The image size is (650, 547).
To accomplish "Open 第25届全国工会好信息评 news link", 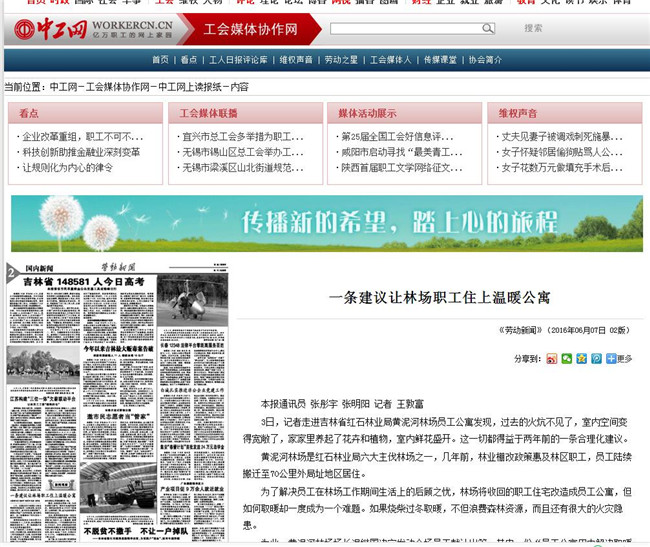I will [x=397, y=137].
